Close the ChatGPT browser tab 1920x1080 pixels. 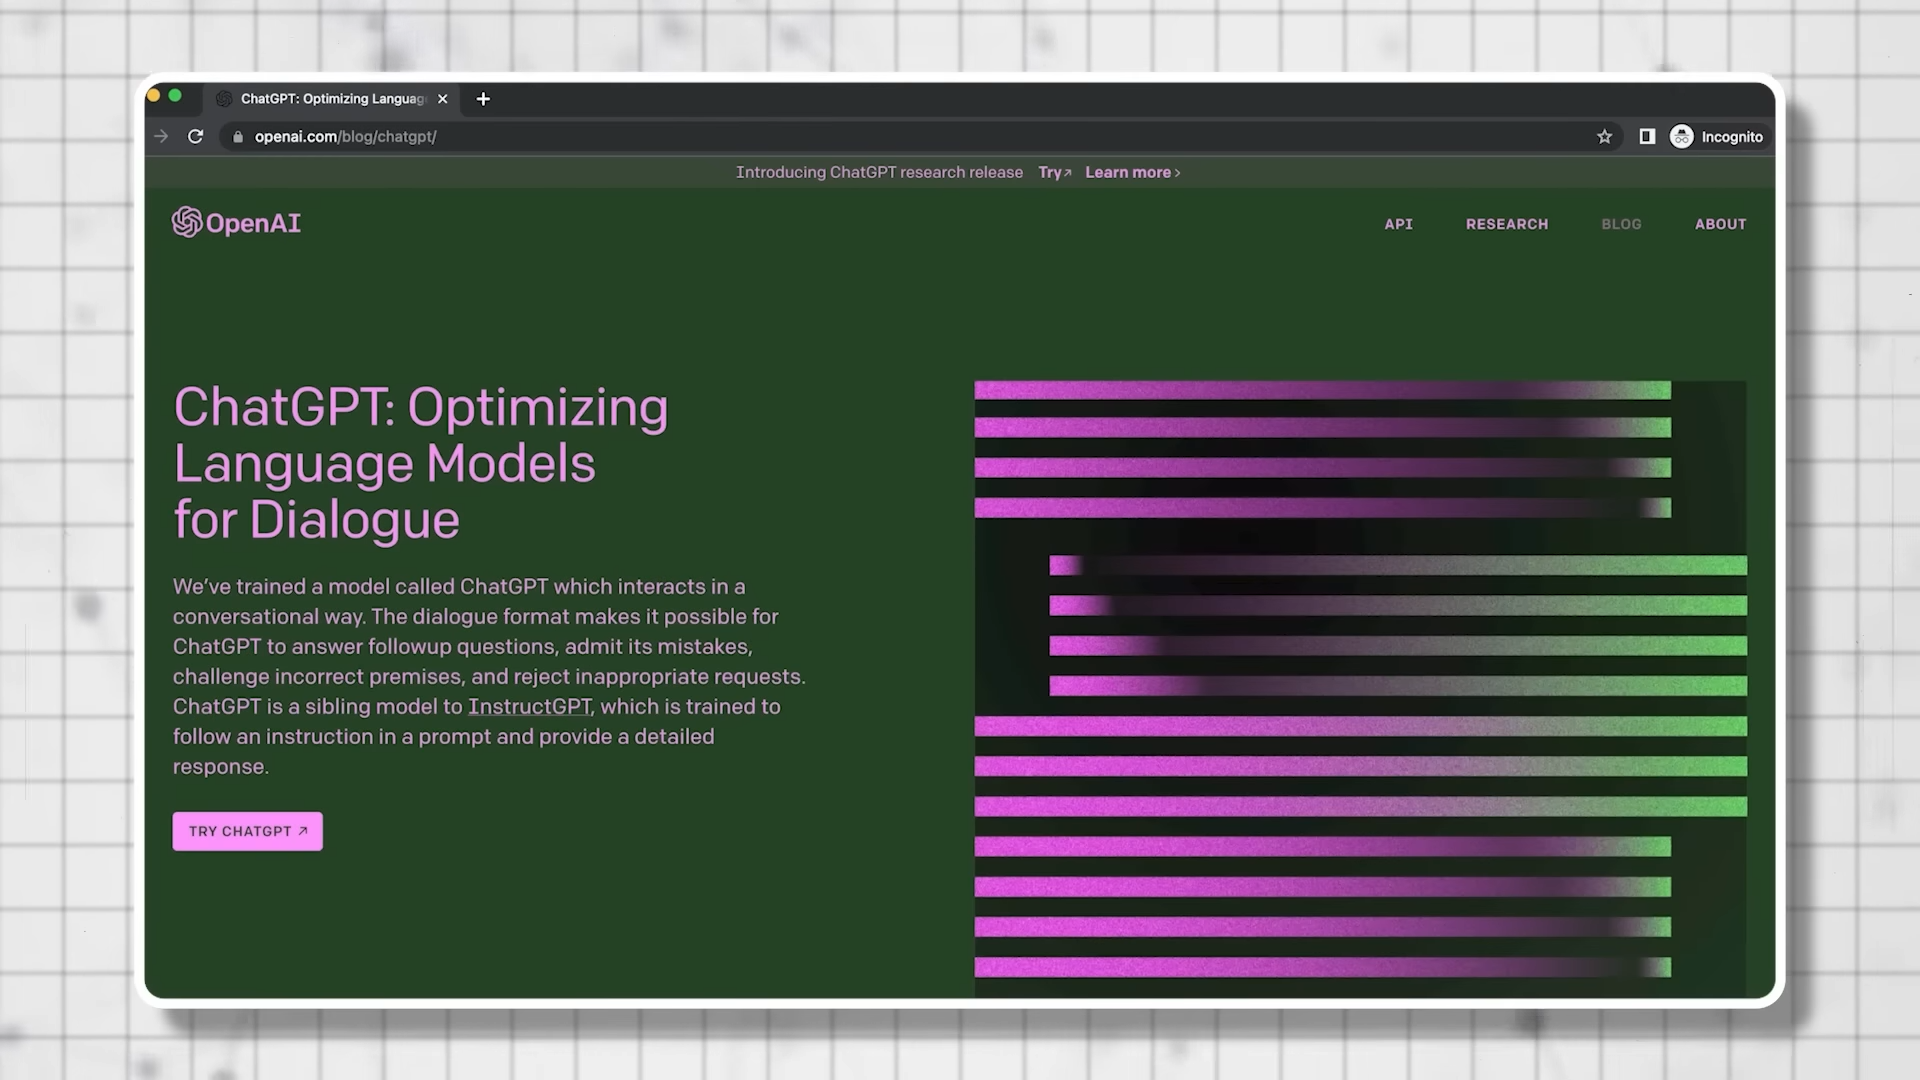443,99
